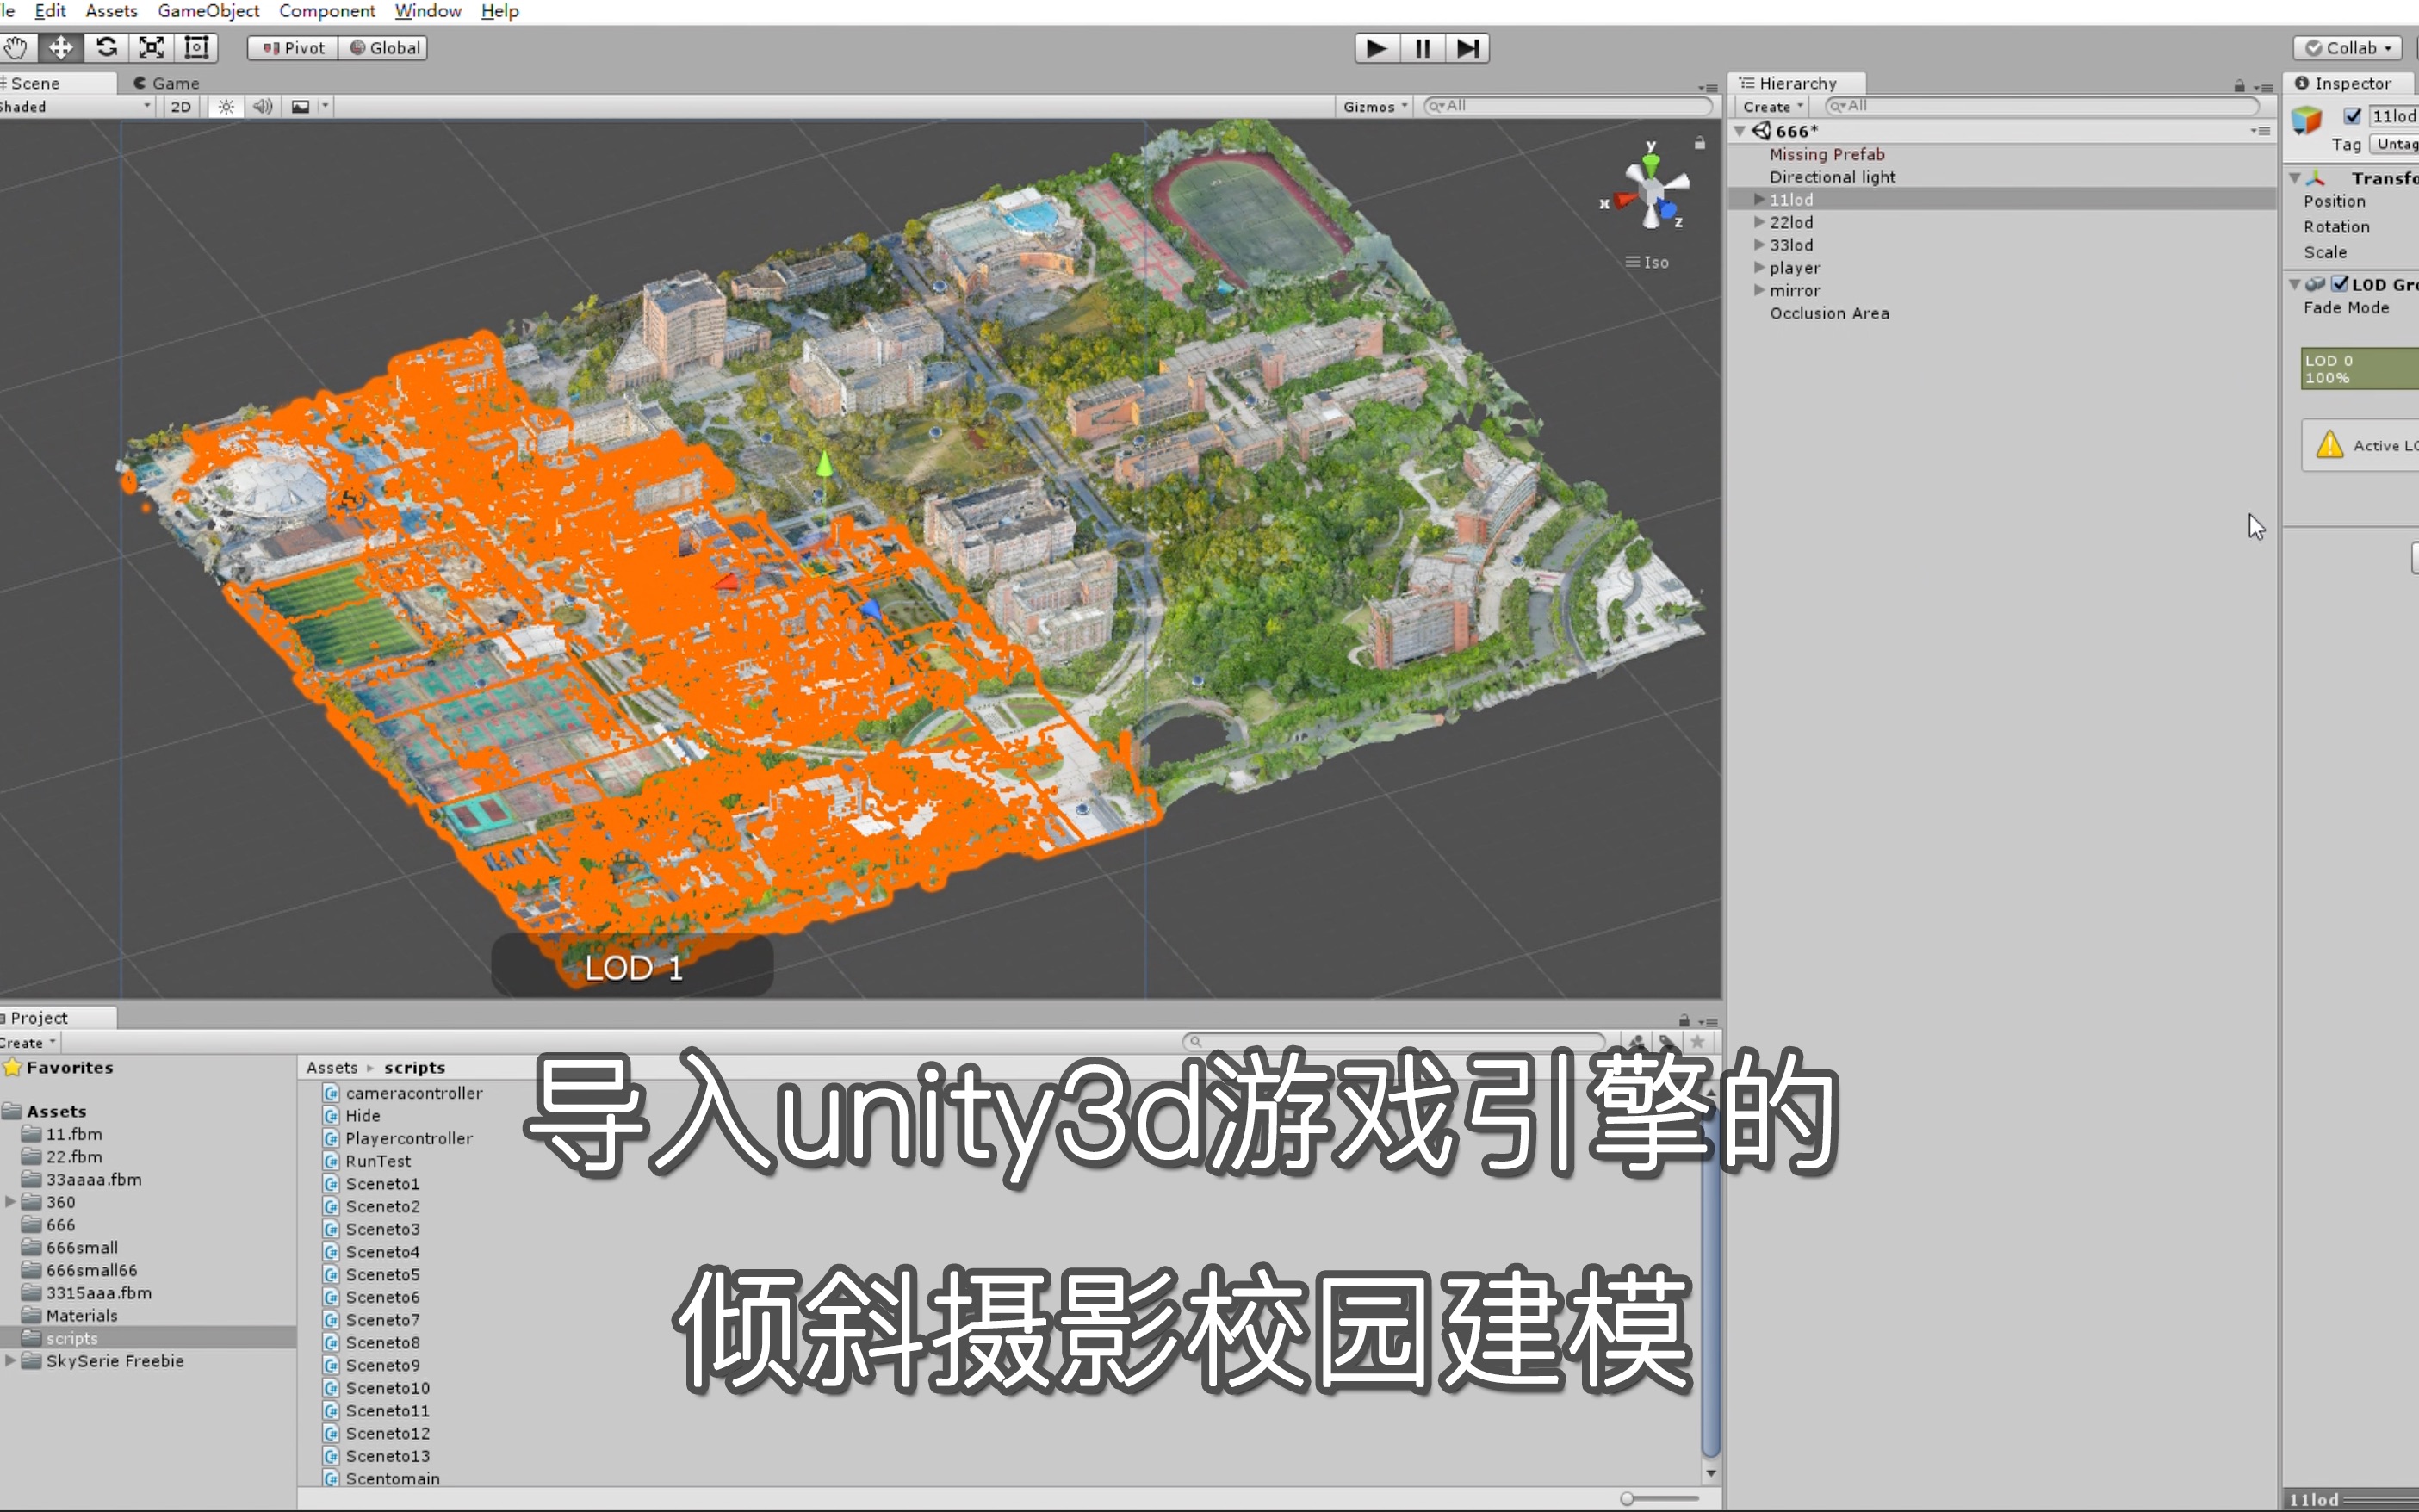Click the Pivot toggle button
The width and height of the screenshot is (2419, 1512).
point(291,47)
